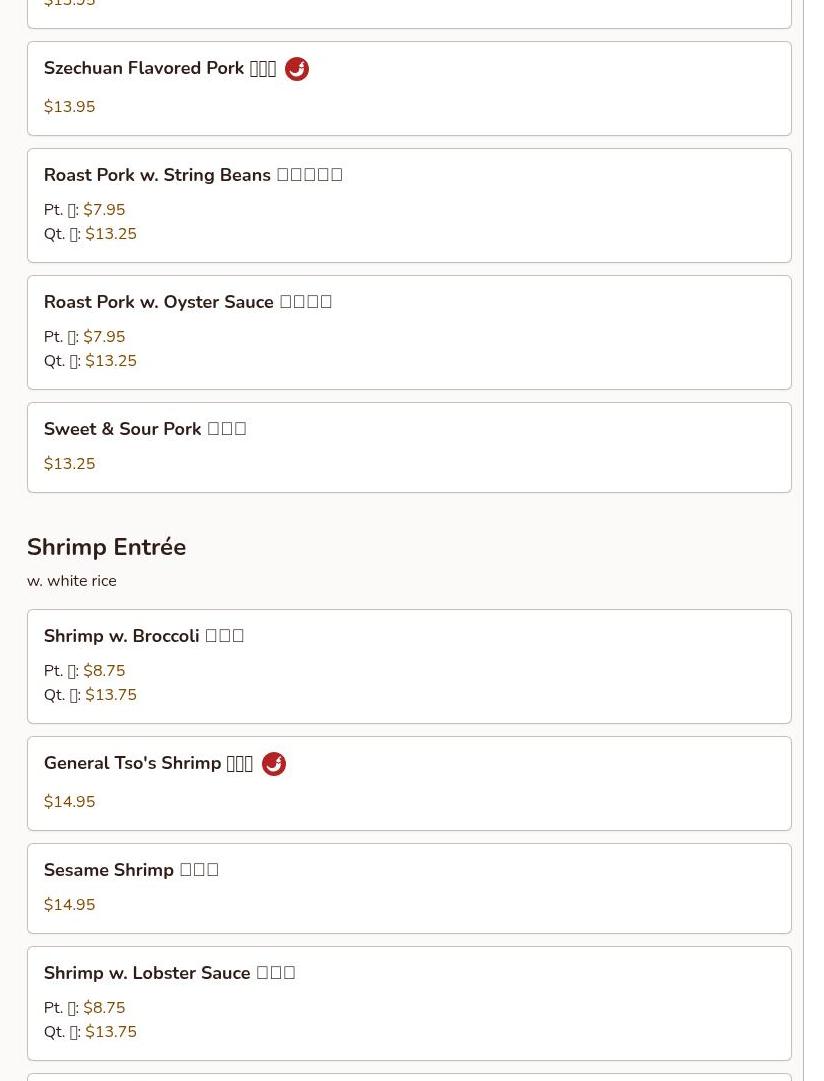Open the Shrimp w. Broccoli item
The height and width of the screenshot is (1081, 824).
tap(409, 666)
